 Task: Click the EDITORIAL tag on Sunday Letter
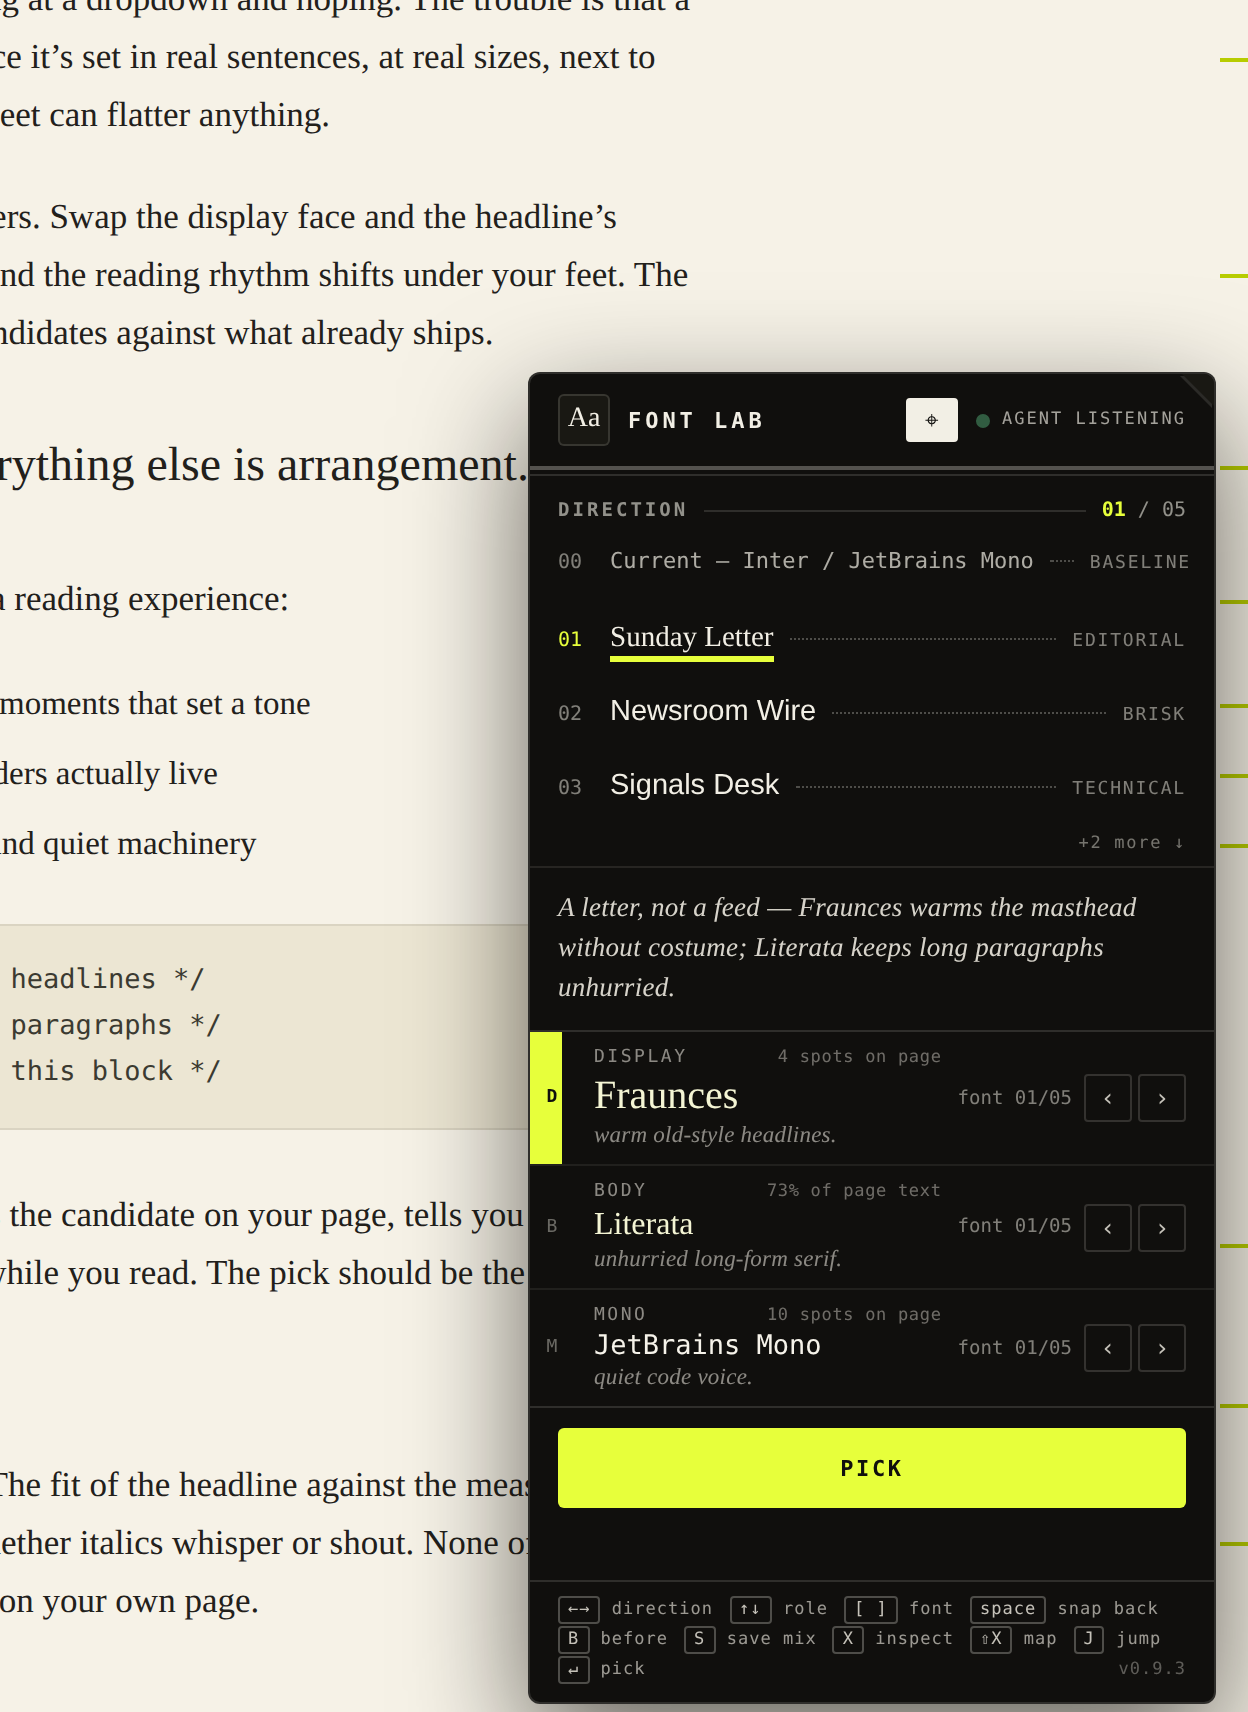(x=1128, y=640)
